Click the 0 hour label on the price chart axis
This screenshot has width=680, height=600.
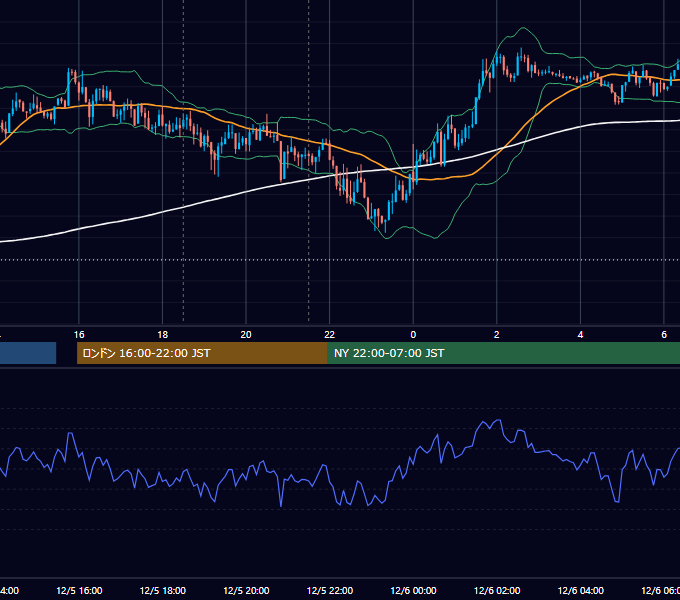[413, 335]
